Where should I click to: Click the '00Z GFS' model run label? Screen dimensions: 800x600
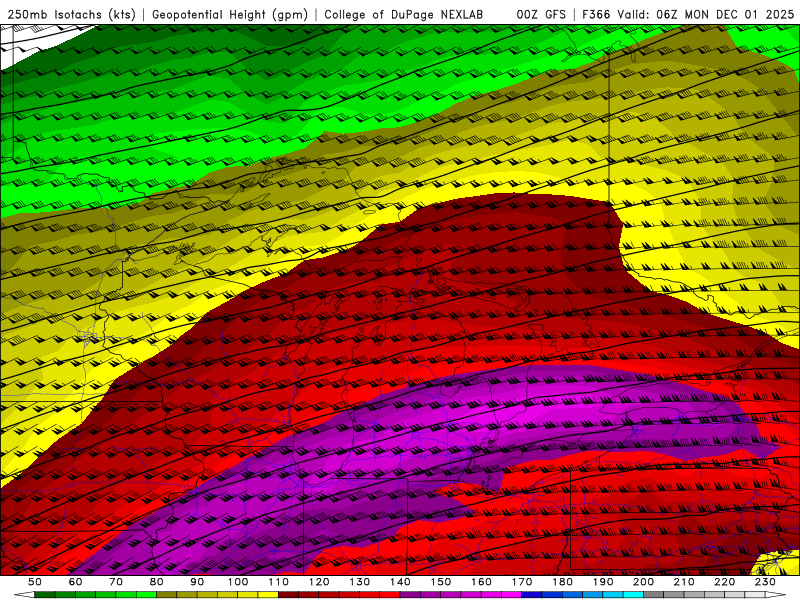[541, 15]
